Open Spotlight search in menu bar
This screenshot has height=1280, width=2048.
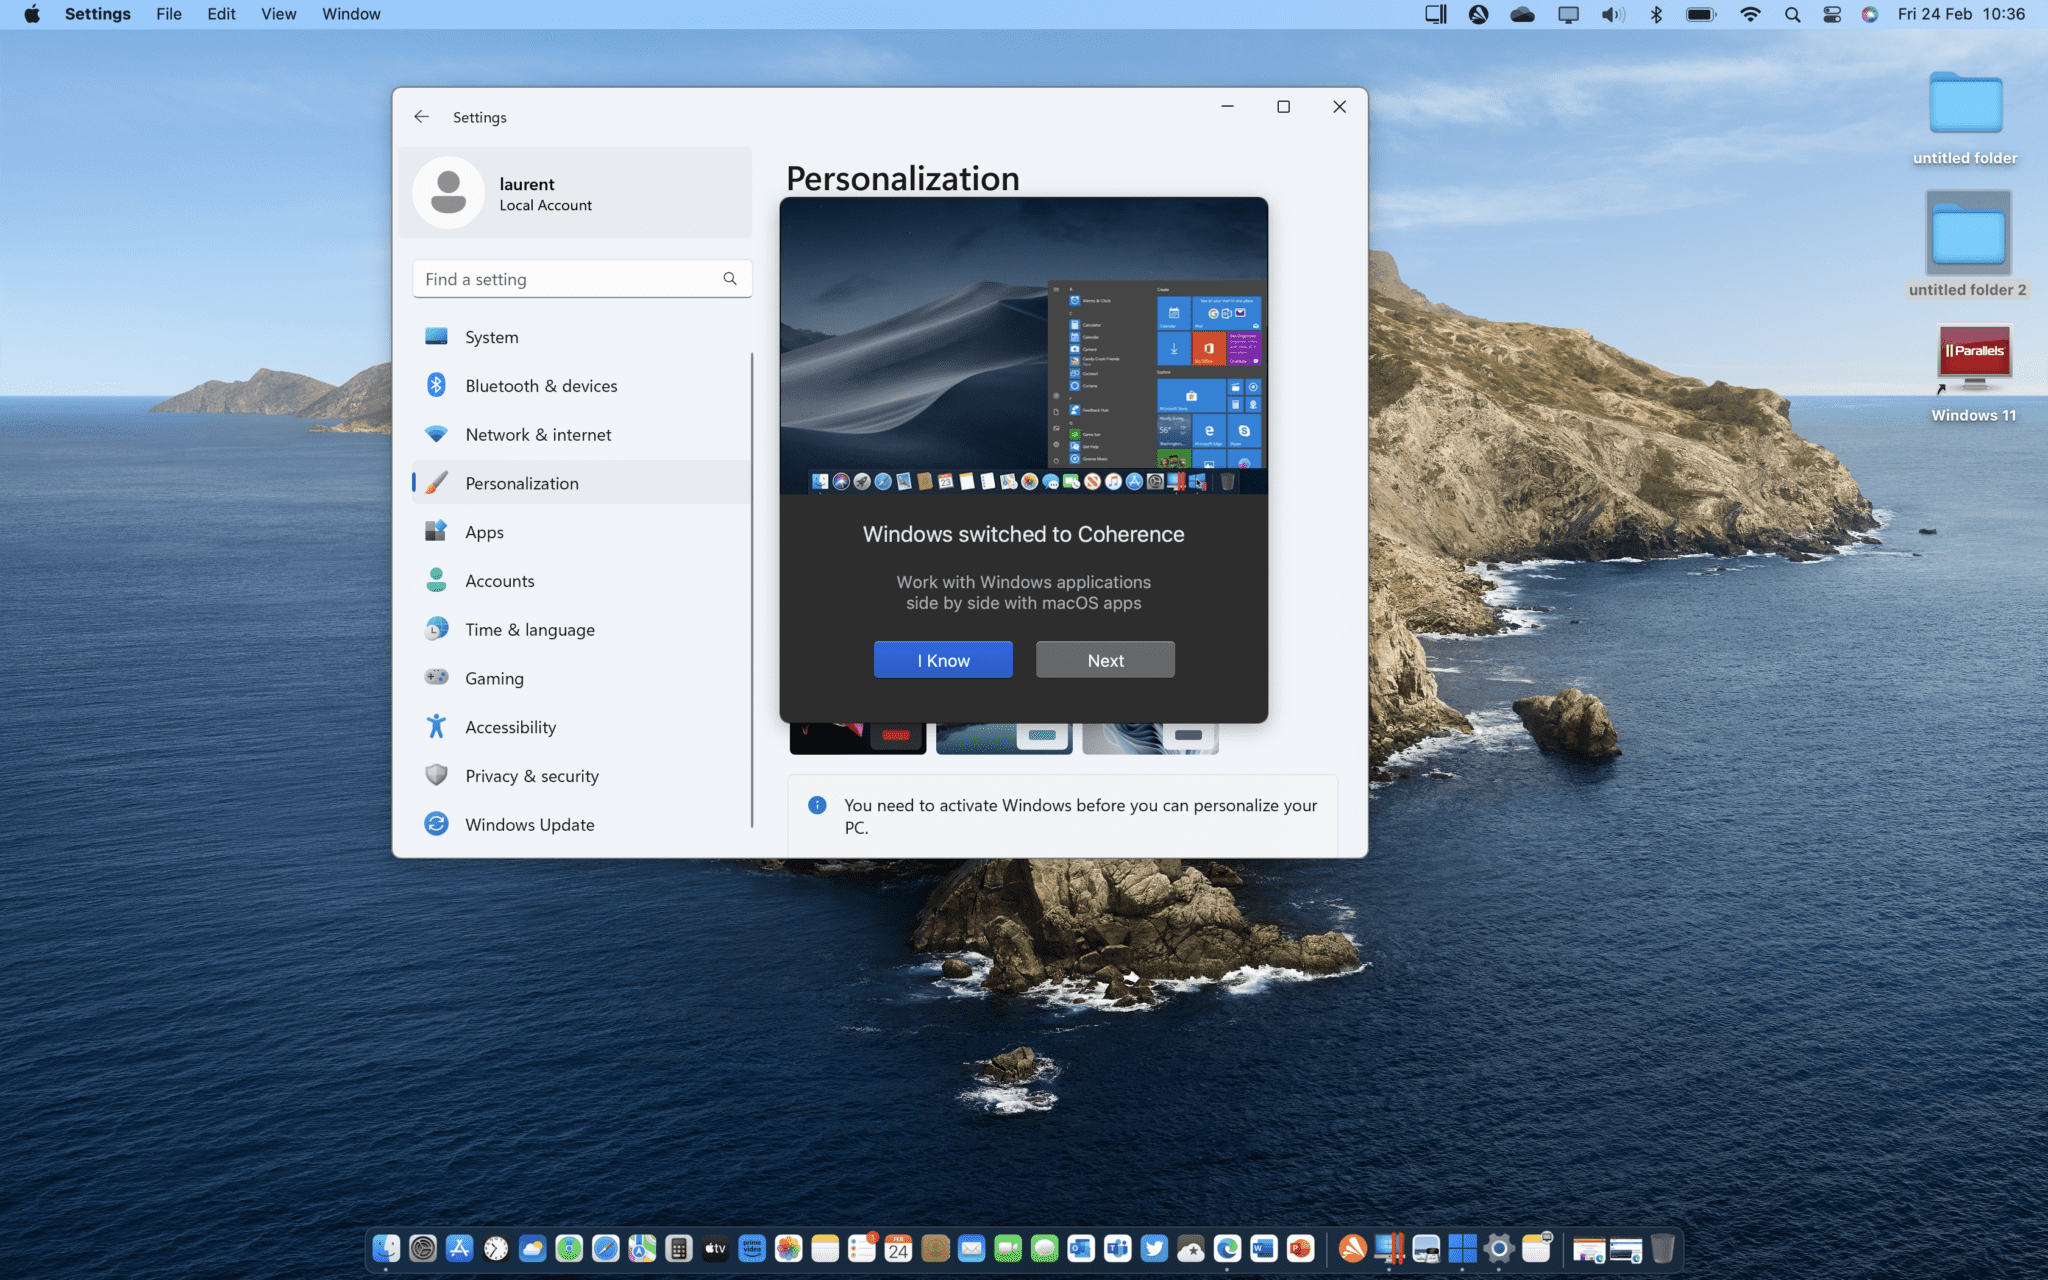click(x=1792, y=14)
